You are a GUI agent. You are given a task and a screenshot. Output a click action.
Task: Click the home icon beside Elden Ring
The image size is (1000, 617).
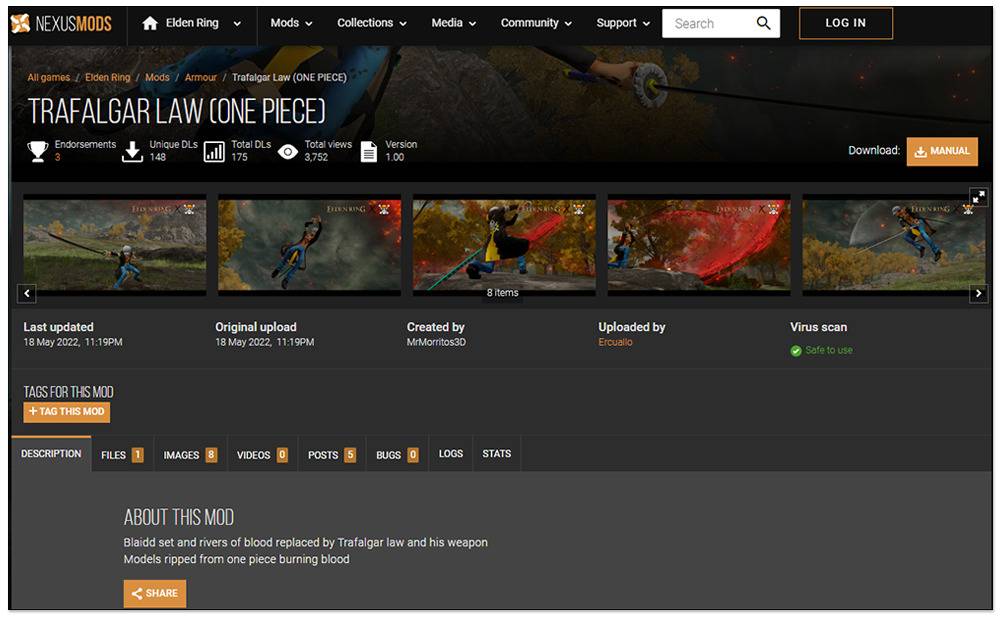click(150, 24)
